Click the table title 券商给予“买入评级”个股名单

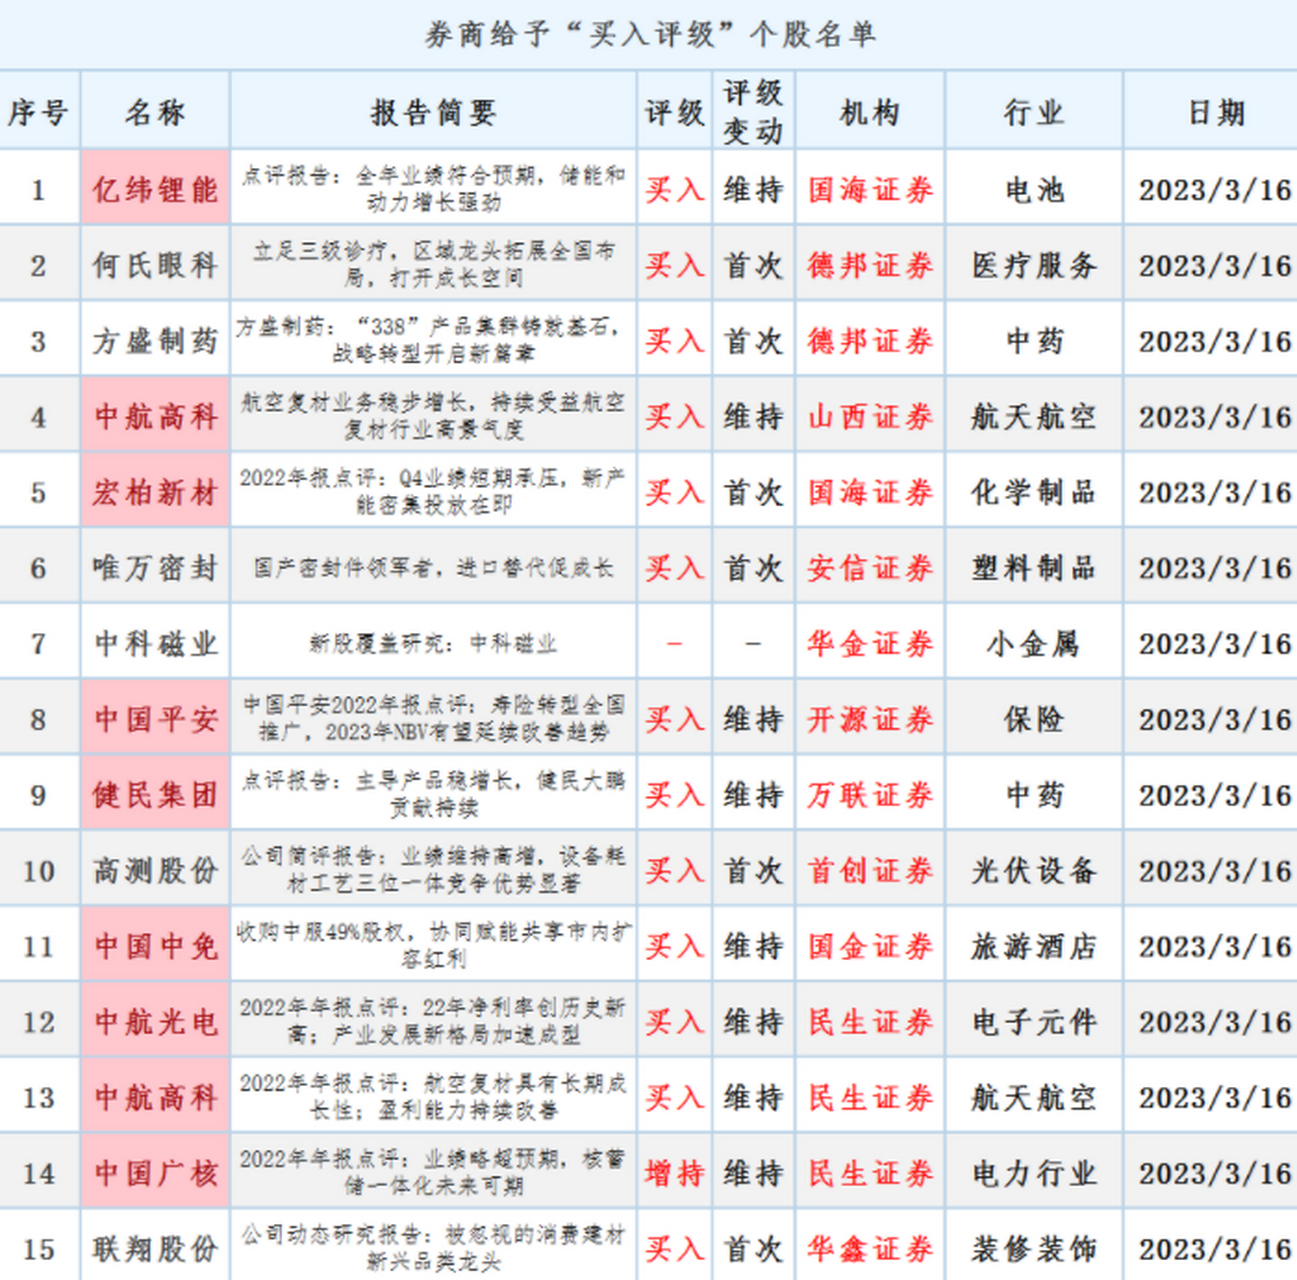pos(650,35)
